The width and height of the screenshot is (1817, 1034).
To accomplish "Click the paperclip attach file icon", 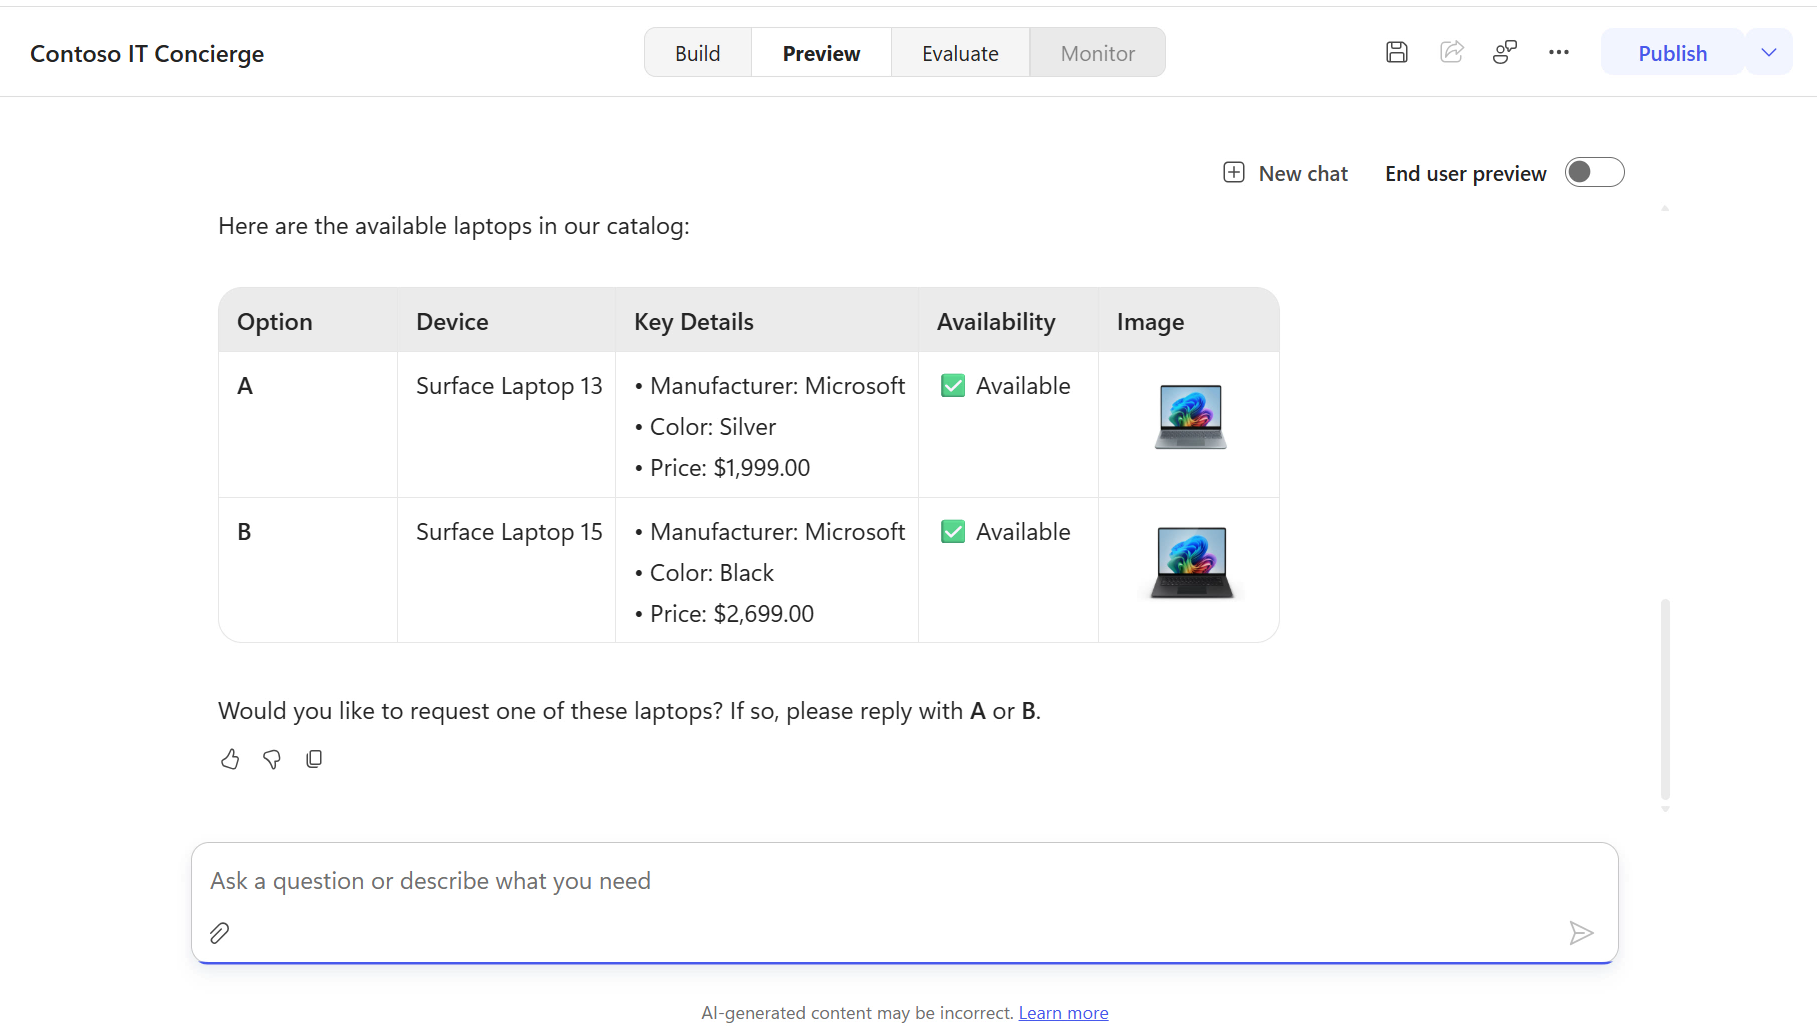I will pyautogui.click(x=219, y=933).
